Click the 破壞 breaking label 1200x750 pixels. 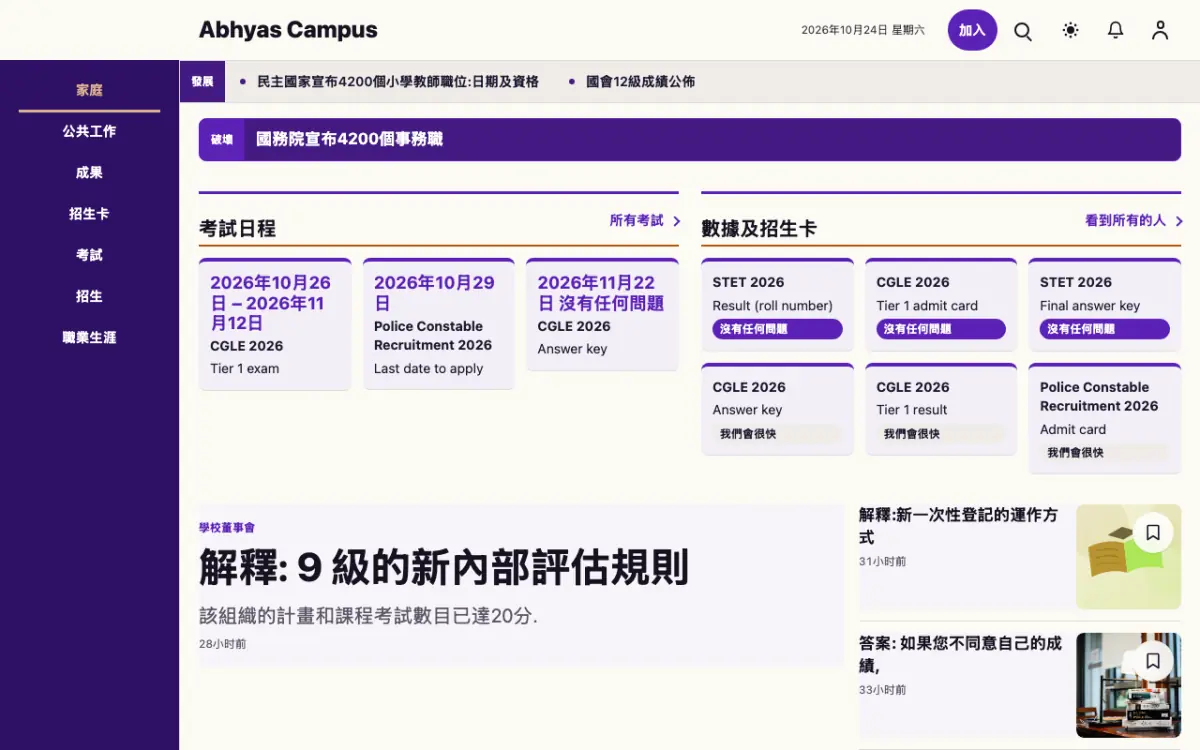pos(221,140)
